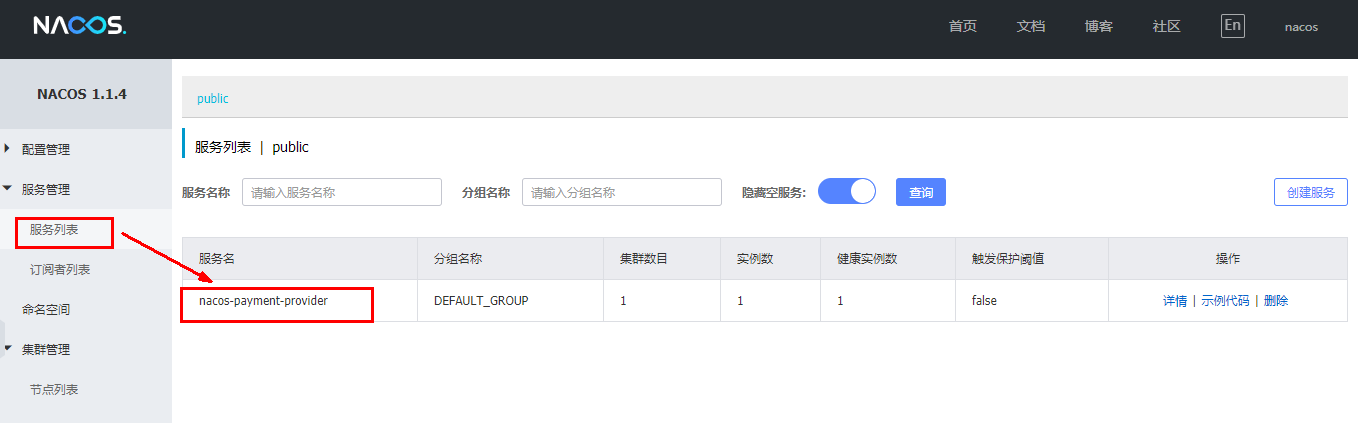Toggle the hide empty services switch
1358x423 pixels.
click(x=847, y=191)
